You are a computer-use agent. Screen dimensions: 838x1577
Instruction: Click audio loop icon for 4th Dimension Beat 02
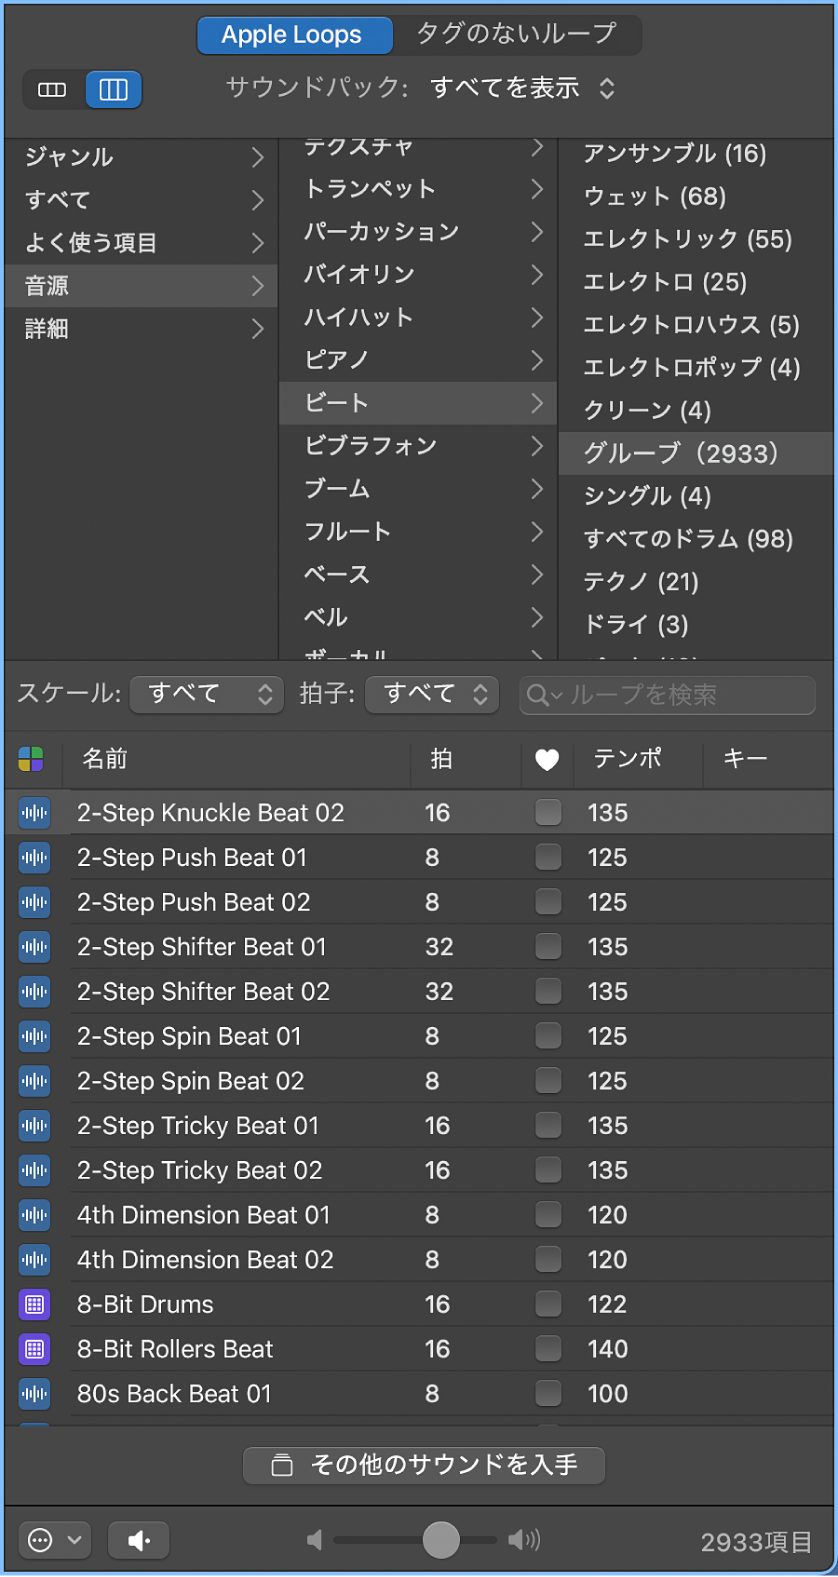click(x=34, y=1259)
